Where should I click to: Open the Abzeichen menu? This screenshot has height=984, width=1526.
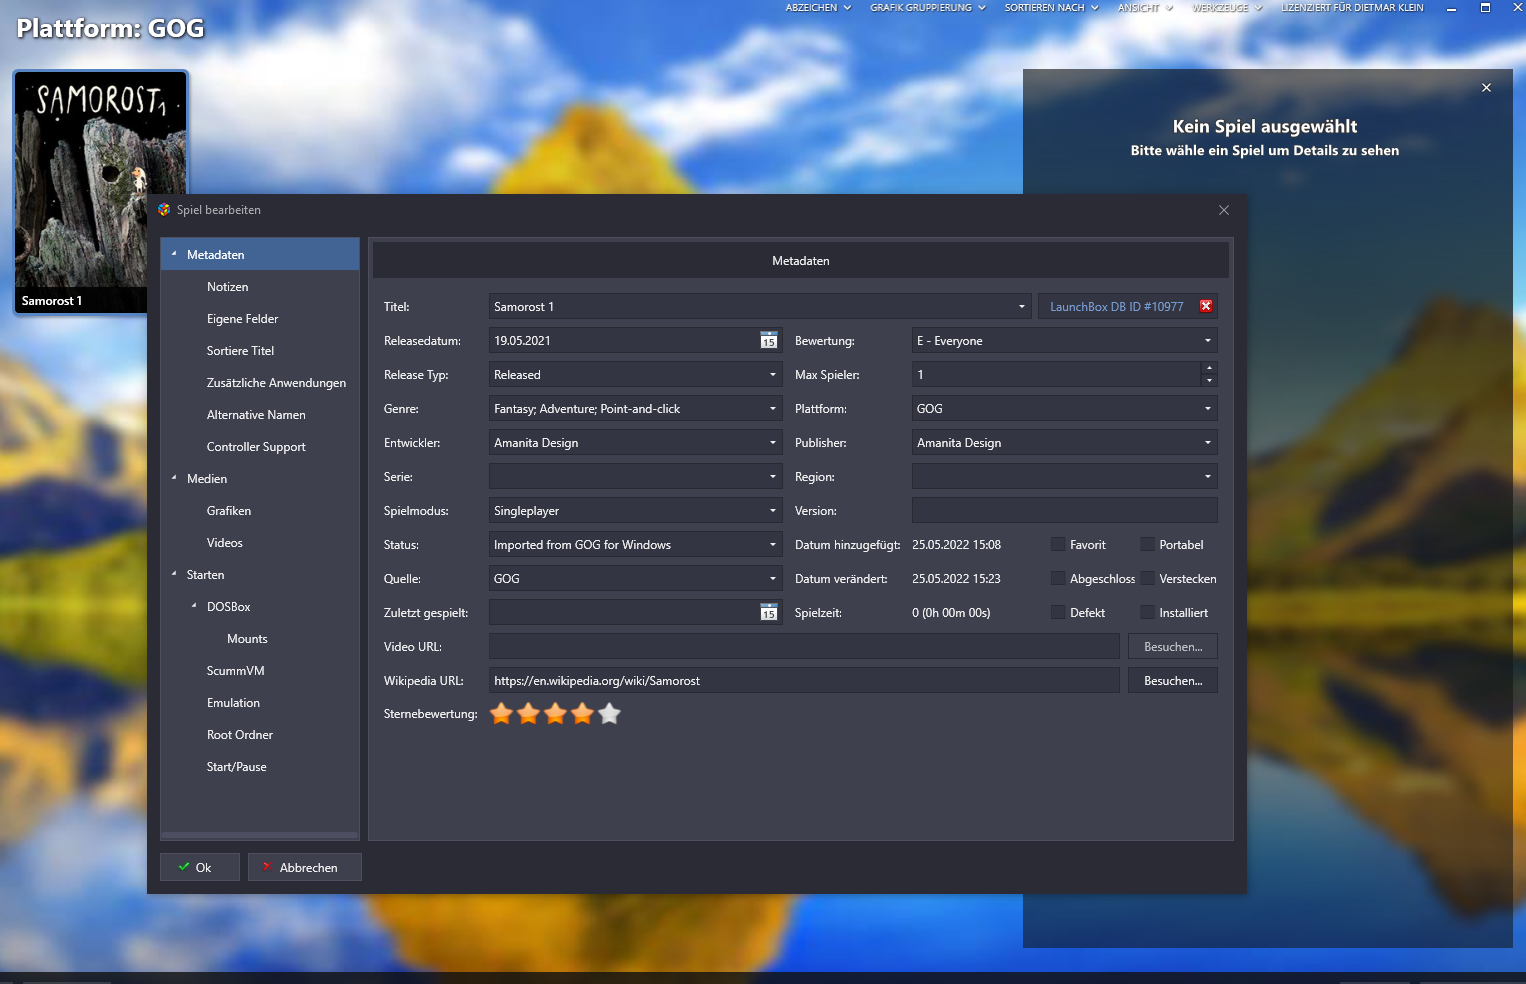[818, 8]
